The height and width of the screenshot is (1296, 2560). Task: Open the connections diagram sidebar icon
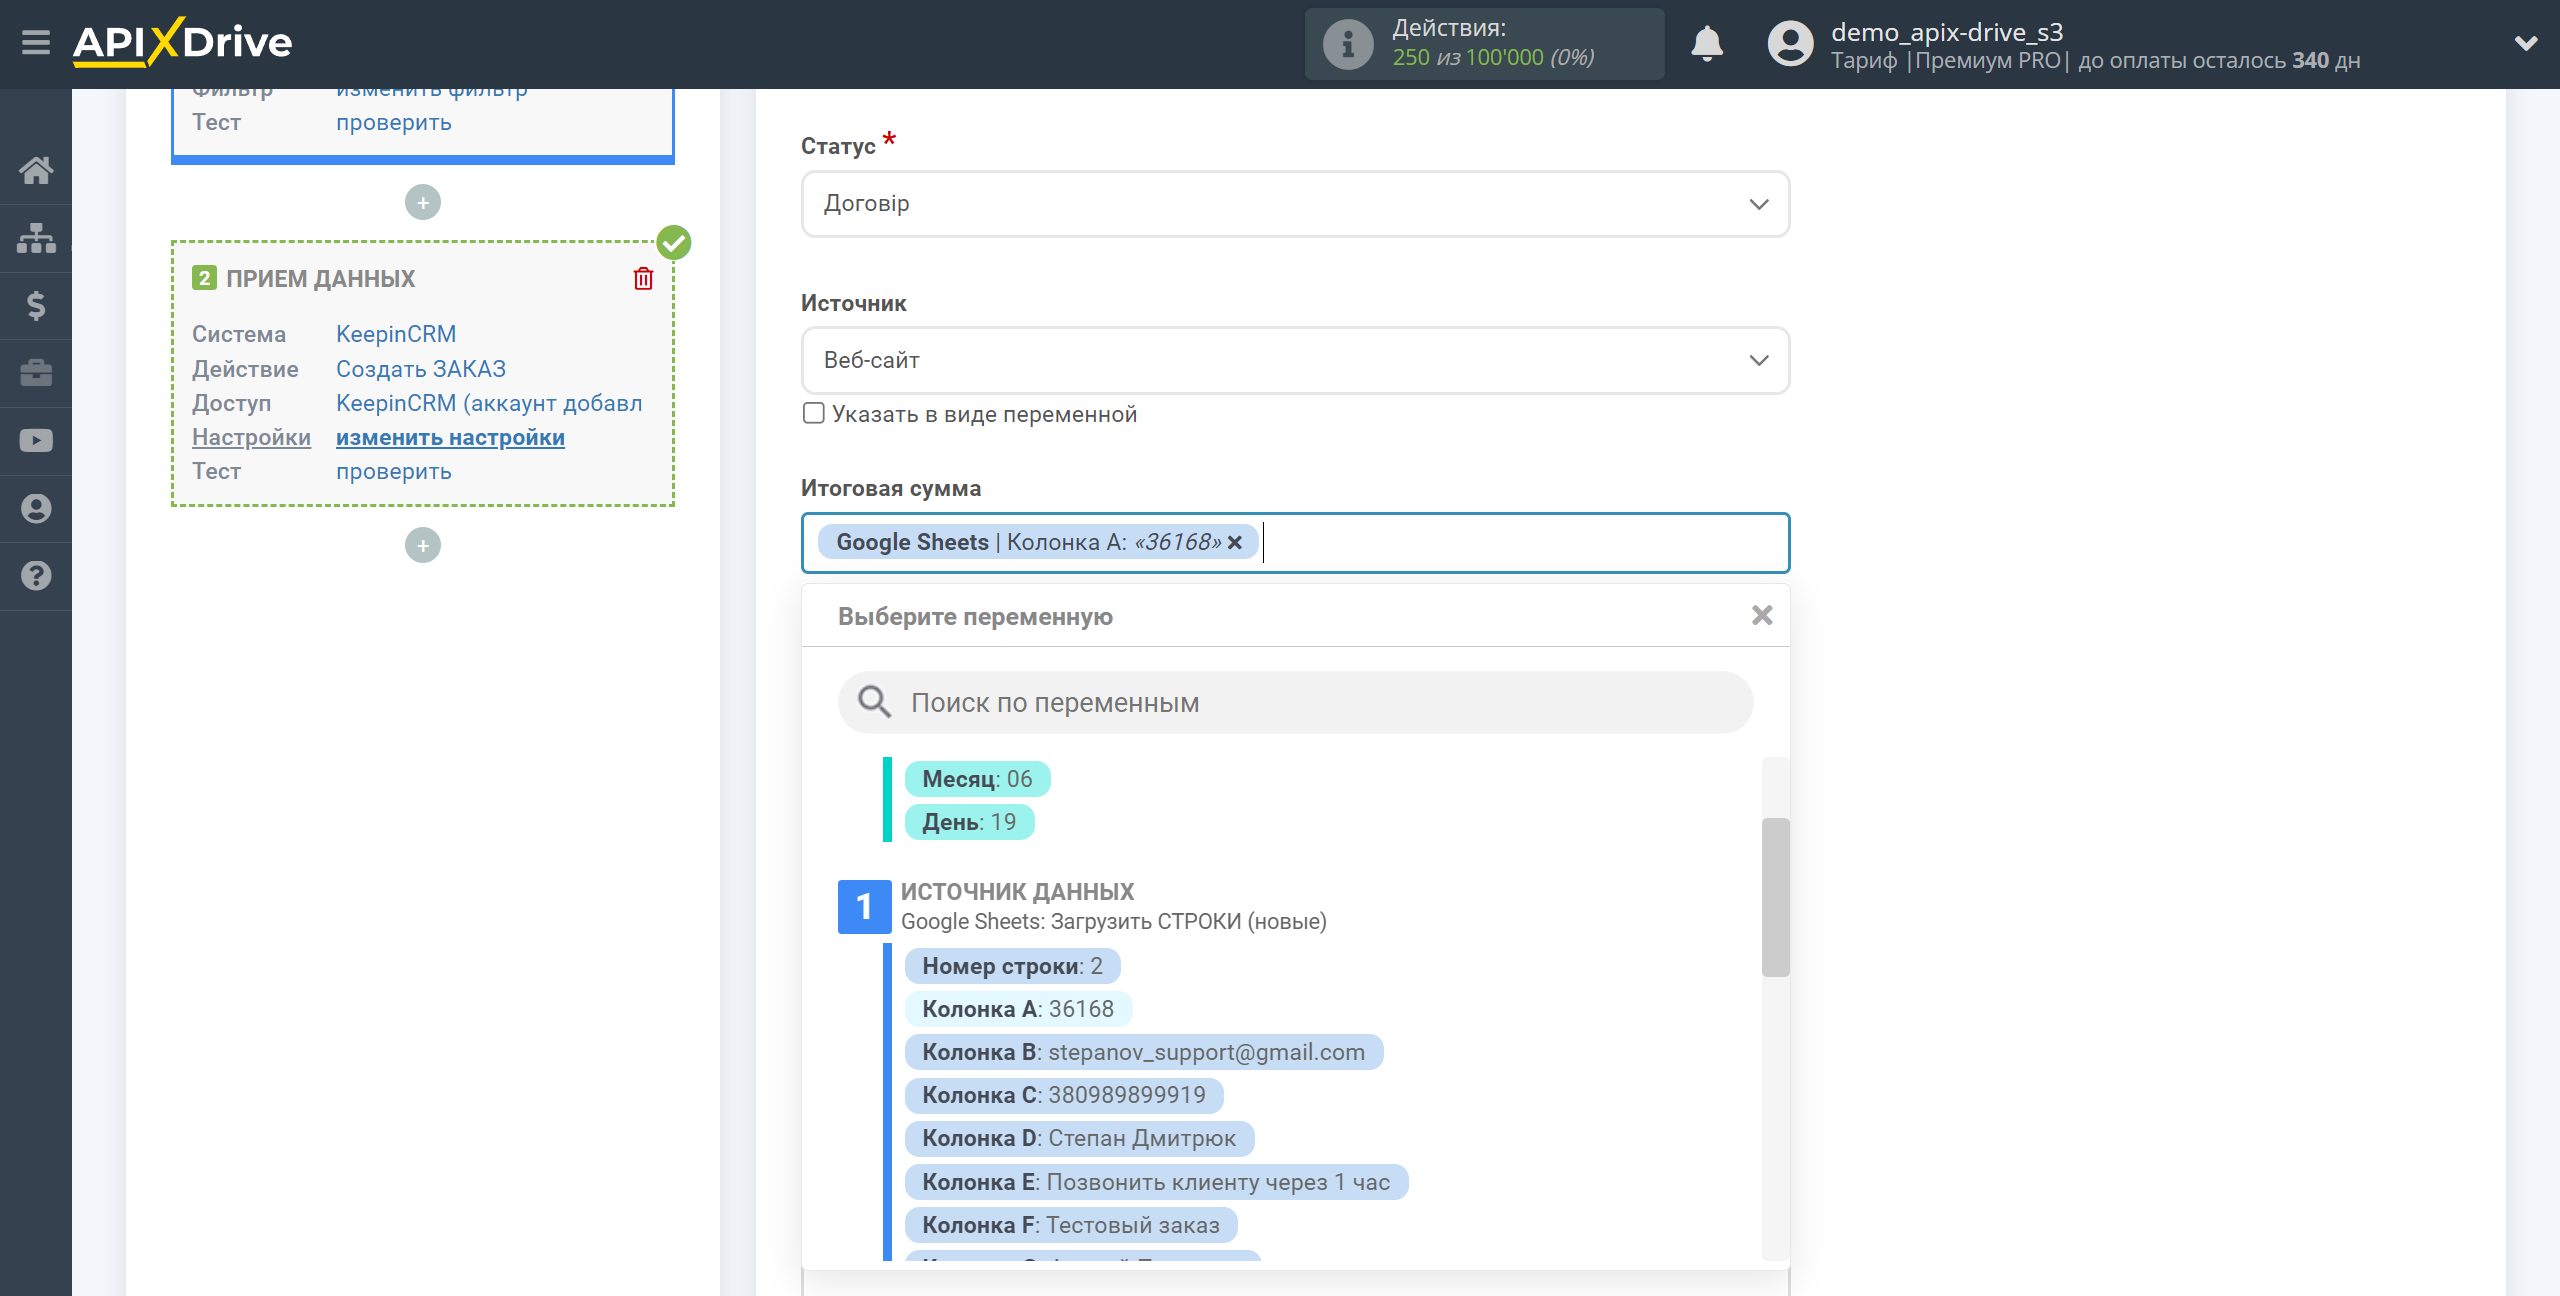(x=36, y=238)
